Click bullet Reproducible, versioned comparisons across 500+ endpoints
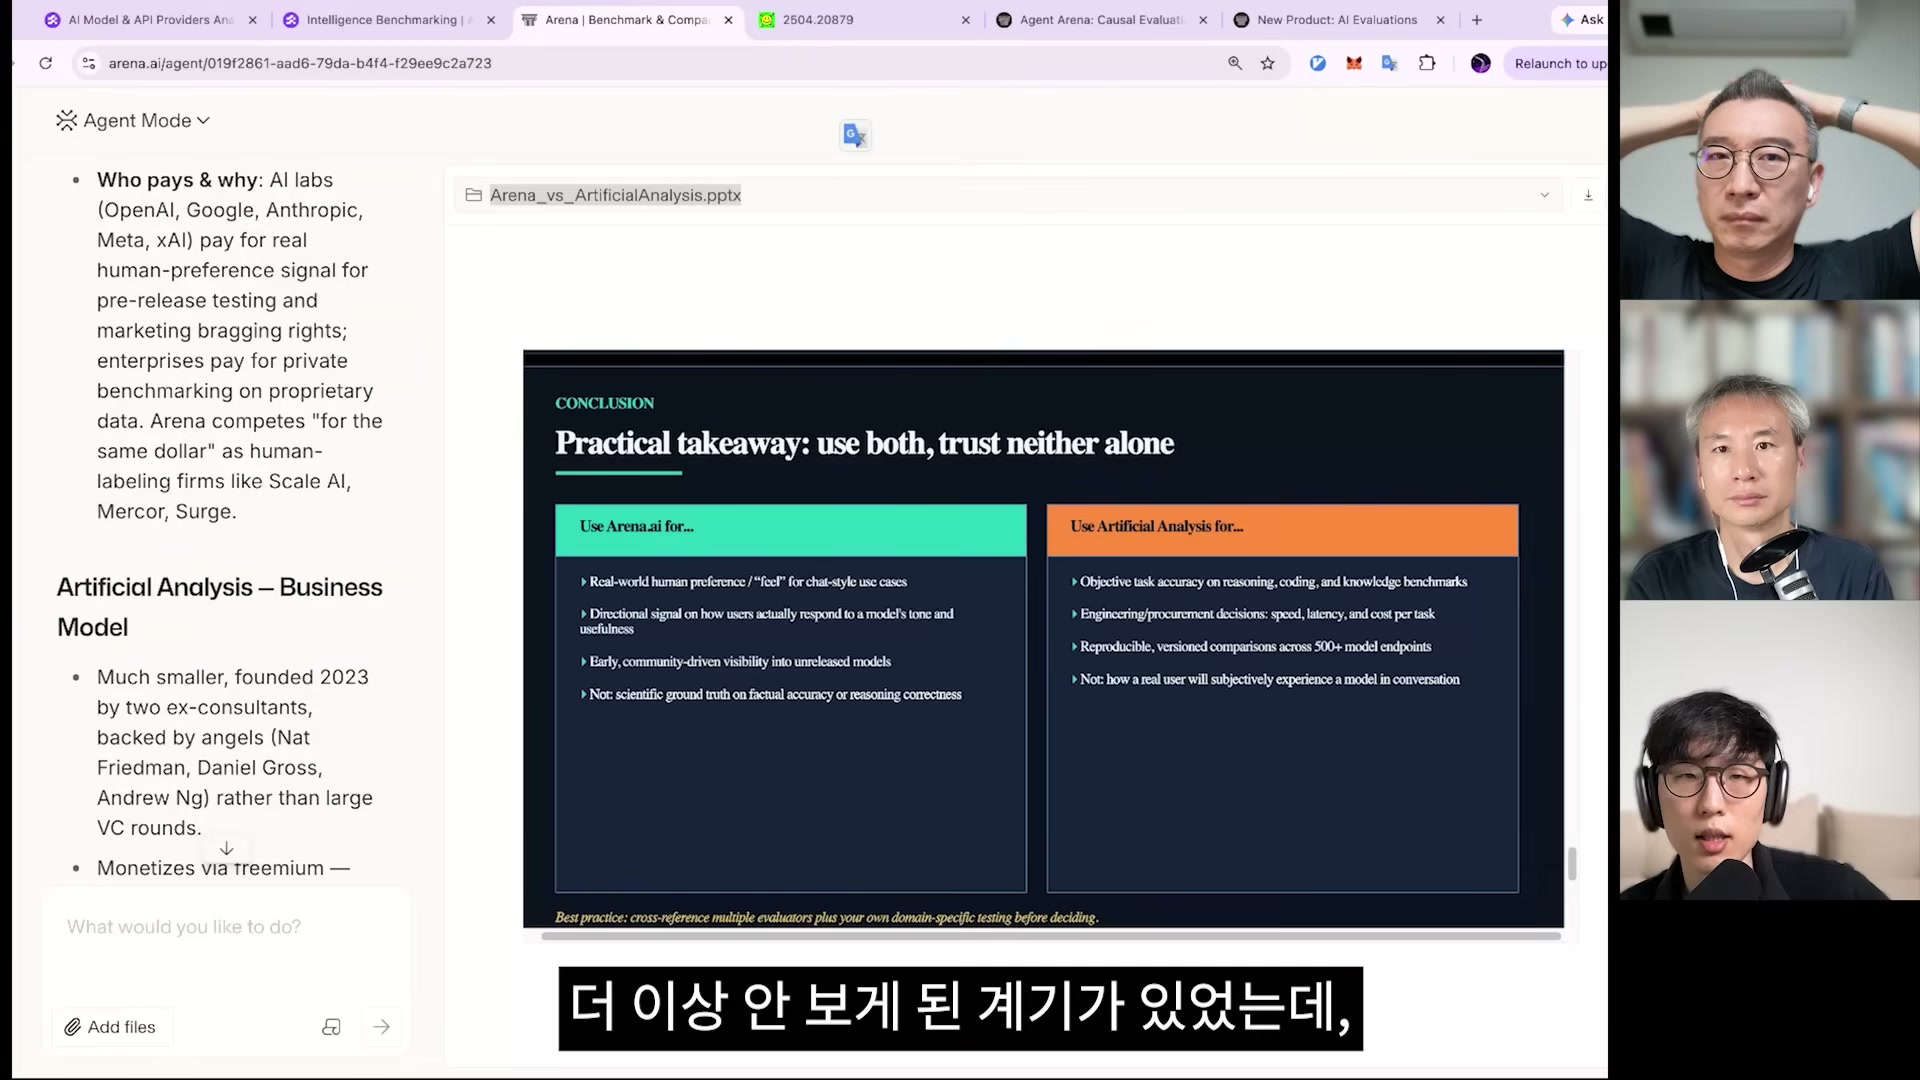Screen dimensions: 1920x1080 coord(1251,646)
